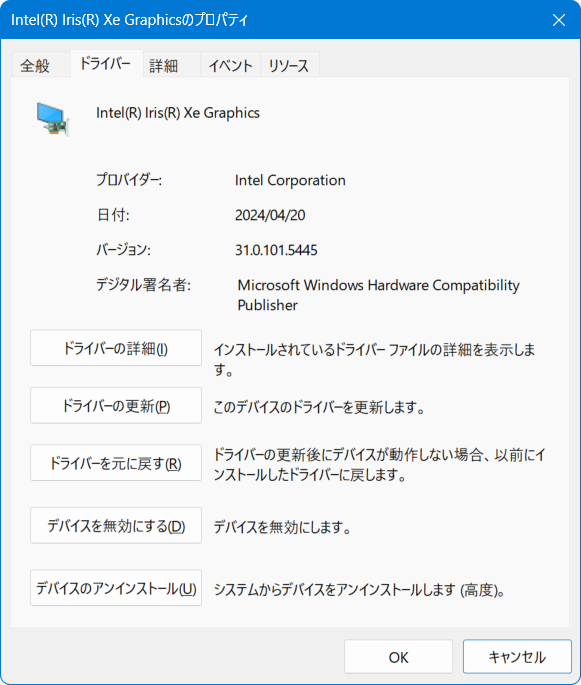Click the Intel(R) Iris(R) Xe Graphics device name
Viewport: 581px width, 685px height.
pyautogui.click(x=178, y=113)
